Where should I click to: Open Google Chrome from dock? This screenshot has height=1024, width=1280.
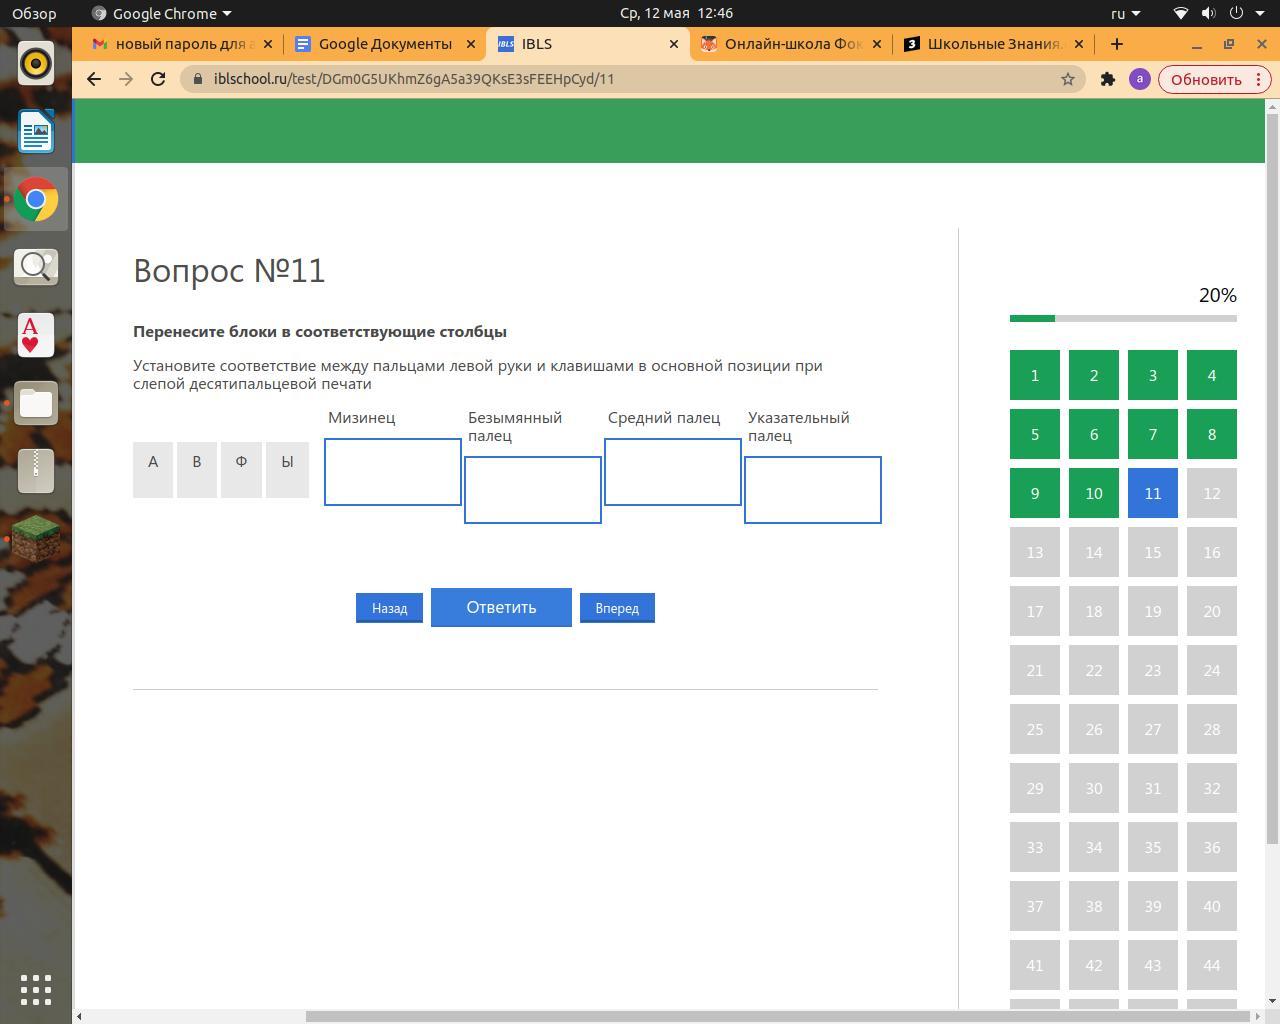[x=36, y=200]
